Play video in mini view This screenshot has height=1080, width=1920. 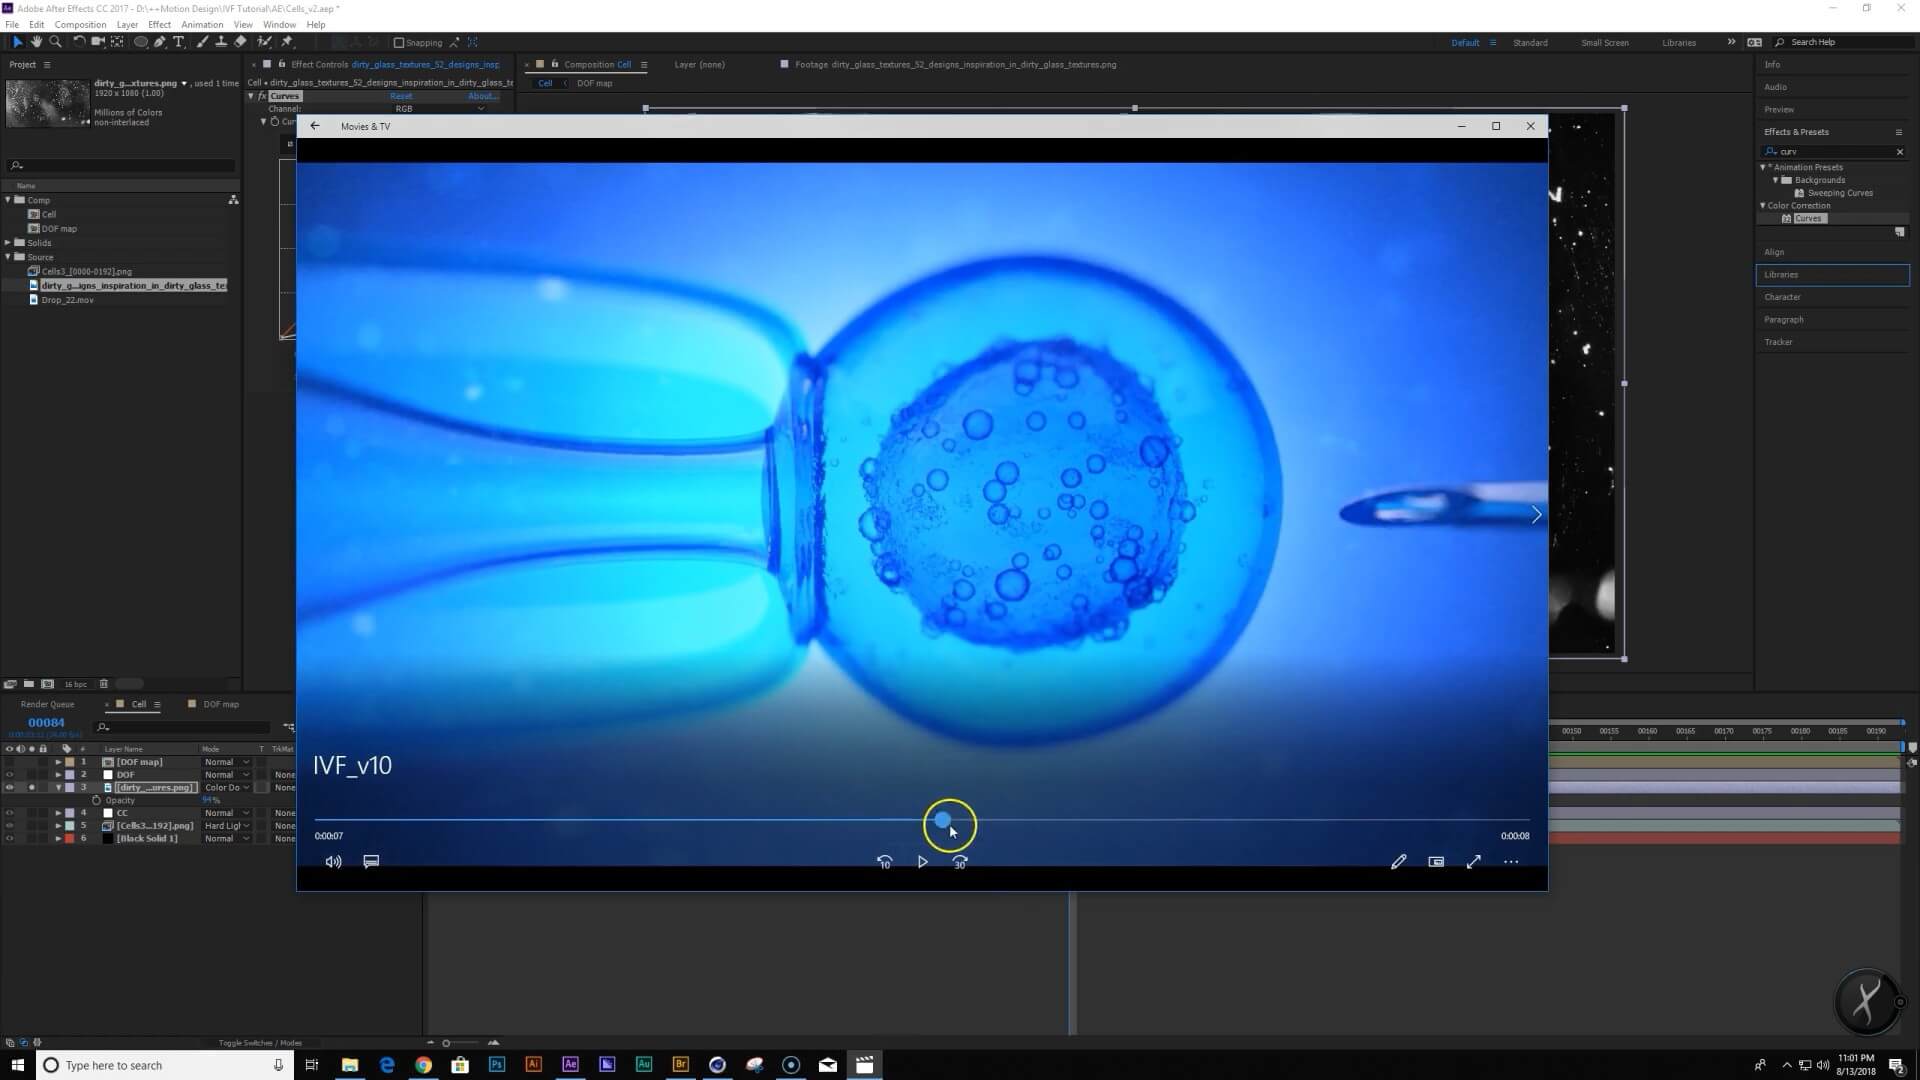point(1436,862)
